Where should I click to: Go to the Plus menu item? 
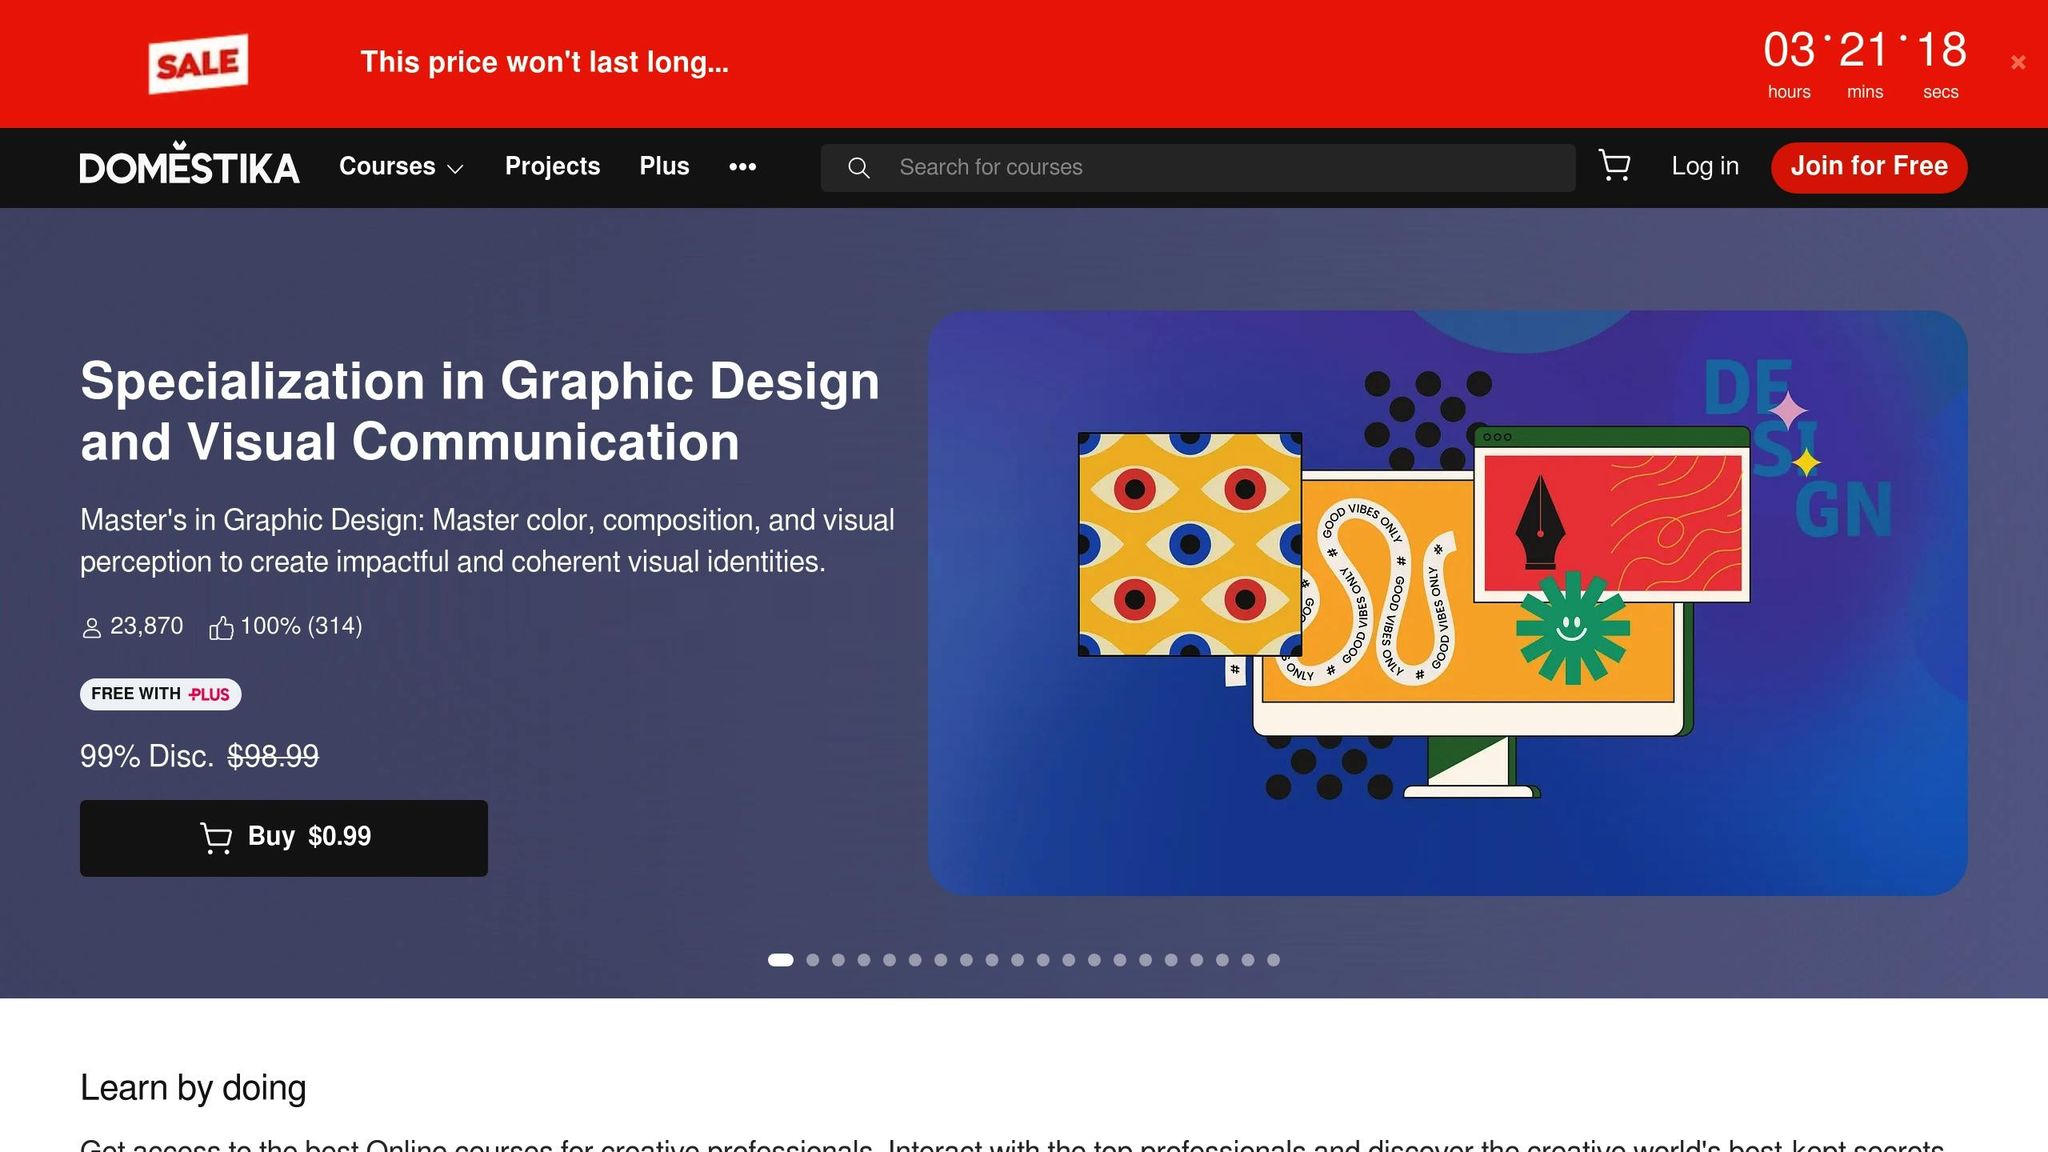(x=664, y=167)
